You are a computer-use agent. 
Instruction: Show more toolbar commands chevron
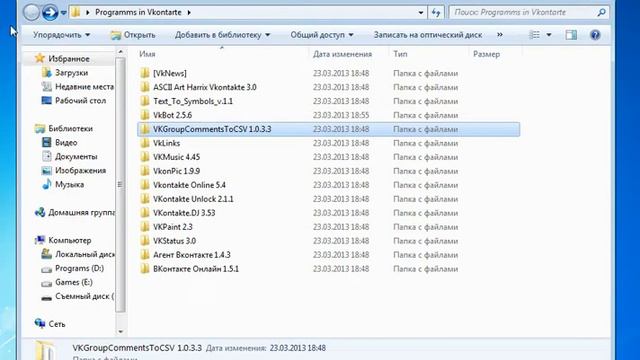[500, 35]
